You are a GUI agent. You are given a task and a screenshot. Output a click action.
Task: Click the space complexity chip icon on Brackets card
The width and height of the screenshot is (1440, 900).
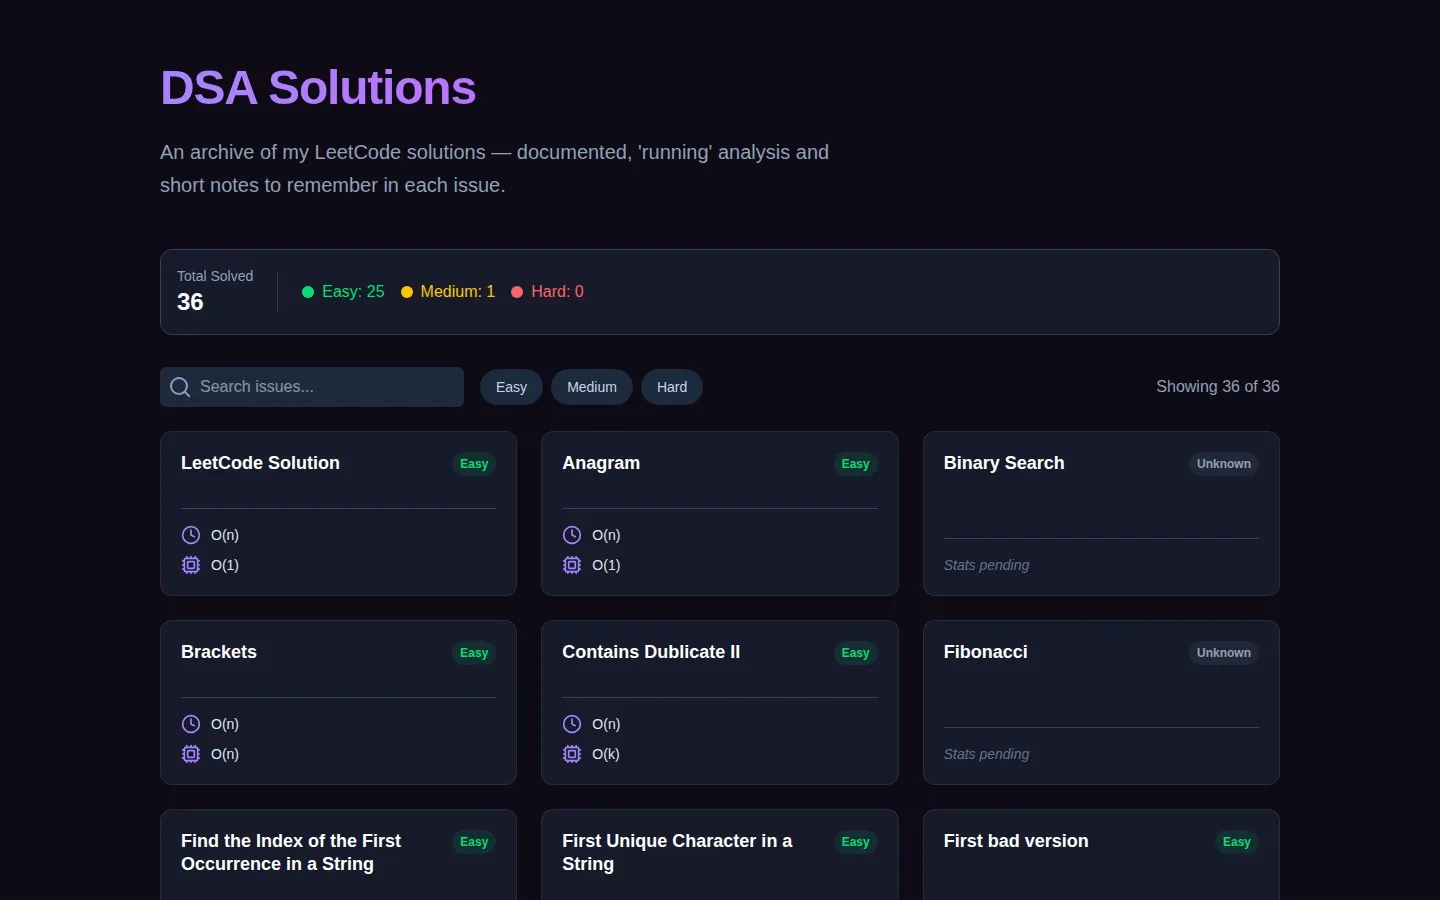click(x=191, y=754)
